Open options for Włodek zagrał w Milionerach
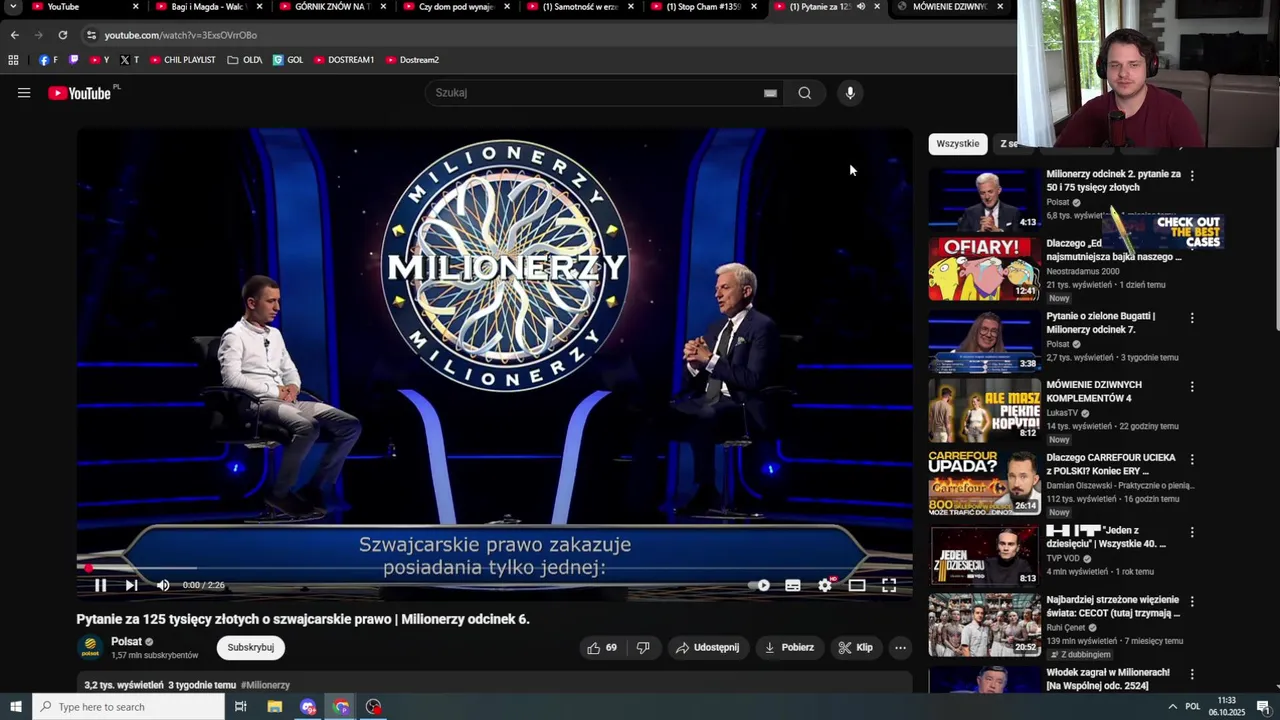The image size is (1280, 720). coord(1191,675)
